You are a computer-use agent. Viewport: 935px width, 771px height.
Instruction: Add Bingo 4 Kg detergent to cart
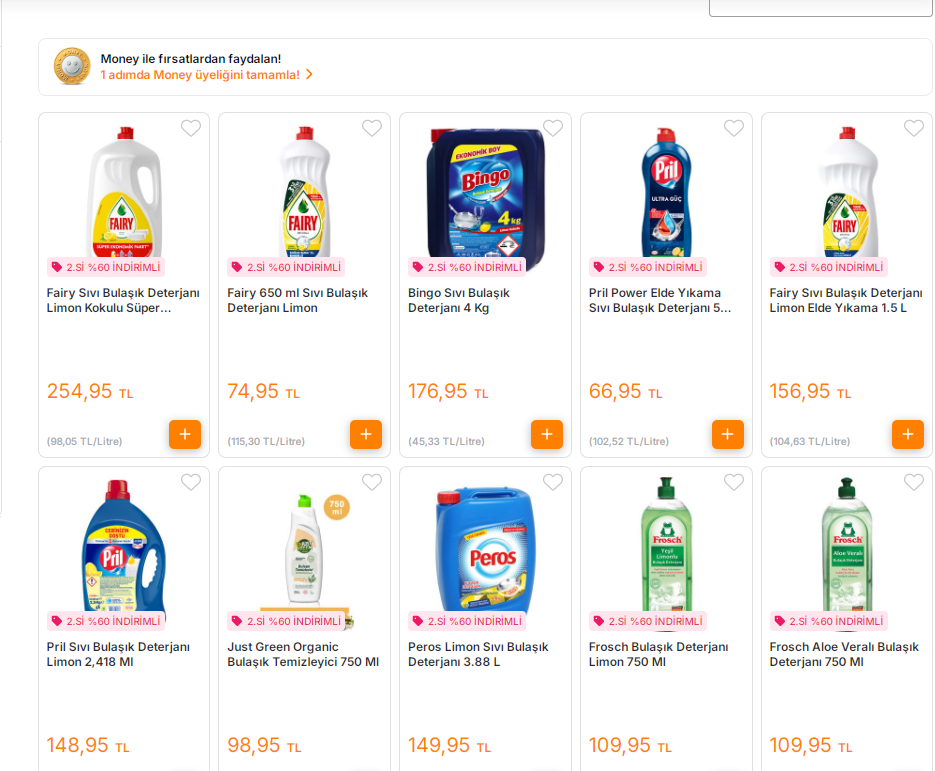click(547, 434)
